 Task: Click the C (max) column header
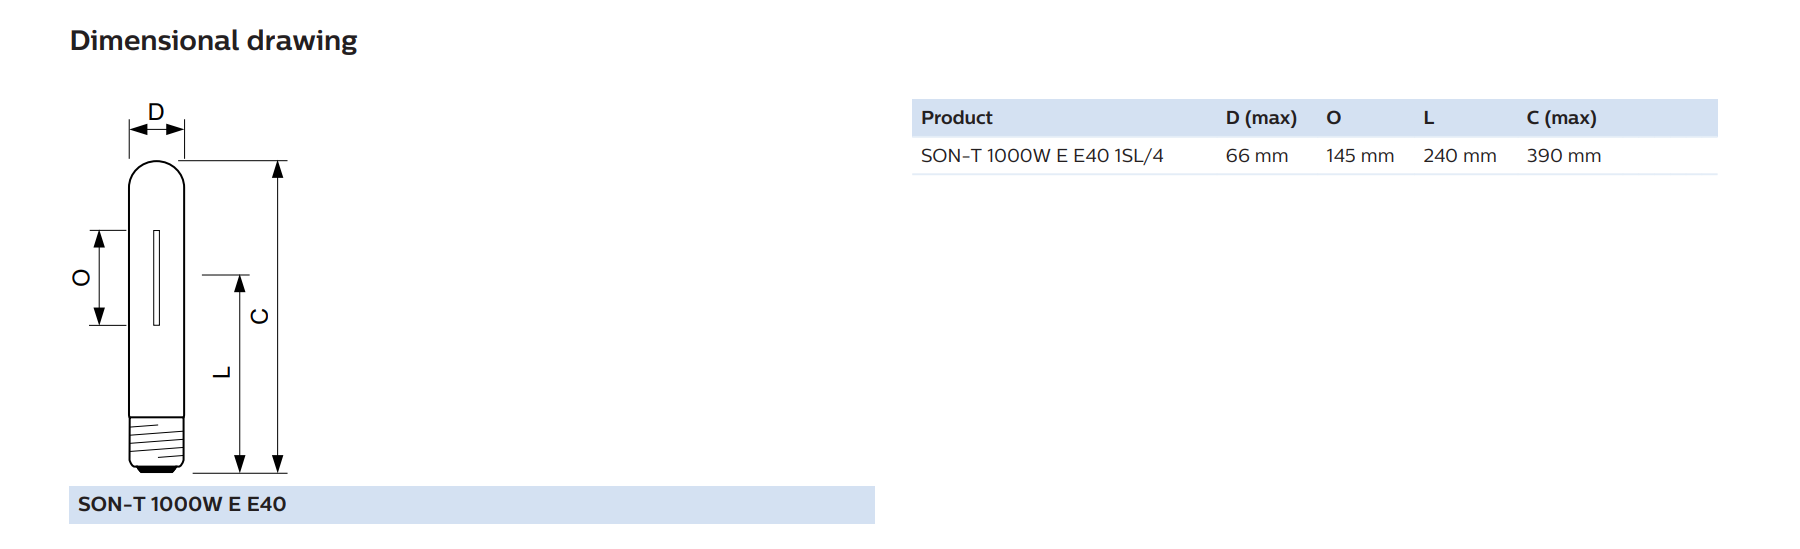1561,118
